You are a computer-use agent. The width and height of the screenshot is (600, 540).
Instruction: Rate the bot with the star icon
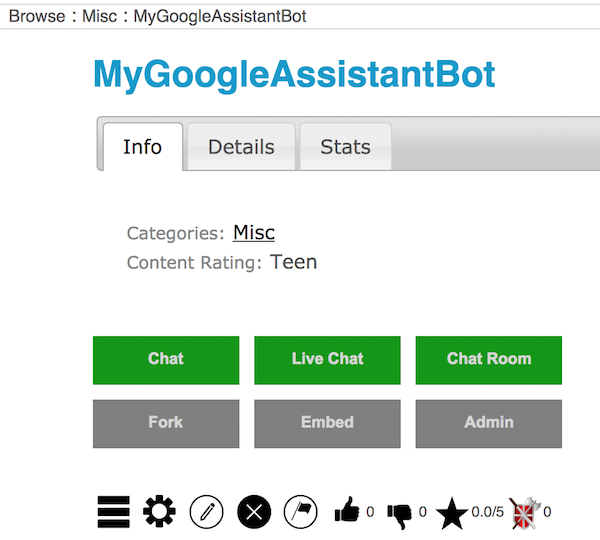(x=452, y=513)
